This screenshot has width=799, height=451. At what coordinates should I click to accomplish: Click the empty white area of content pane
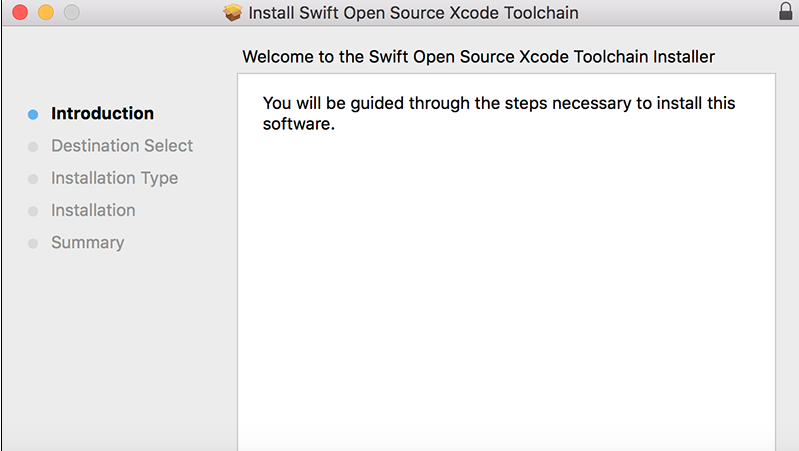[x=506, y=300]
